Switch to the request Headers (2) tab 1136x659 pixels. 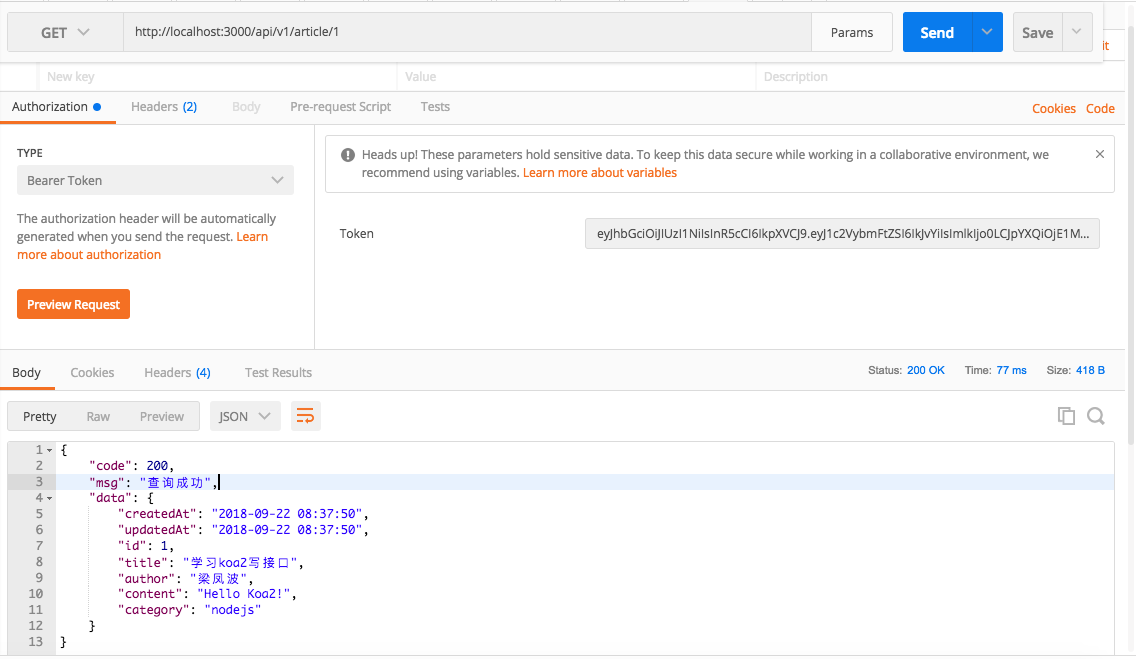[164, 107]
